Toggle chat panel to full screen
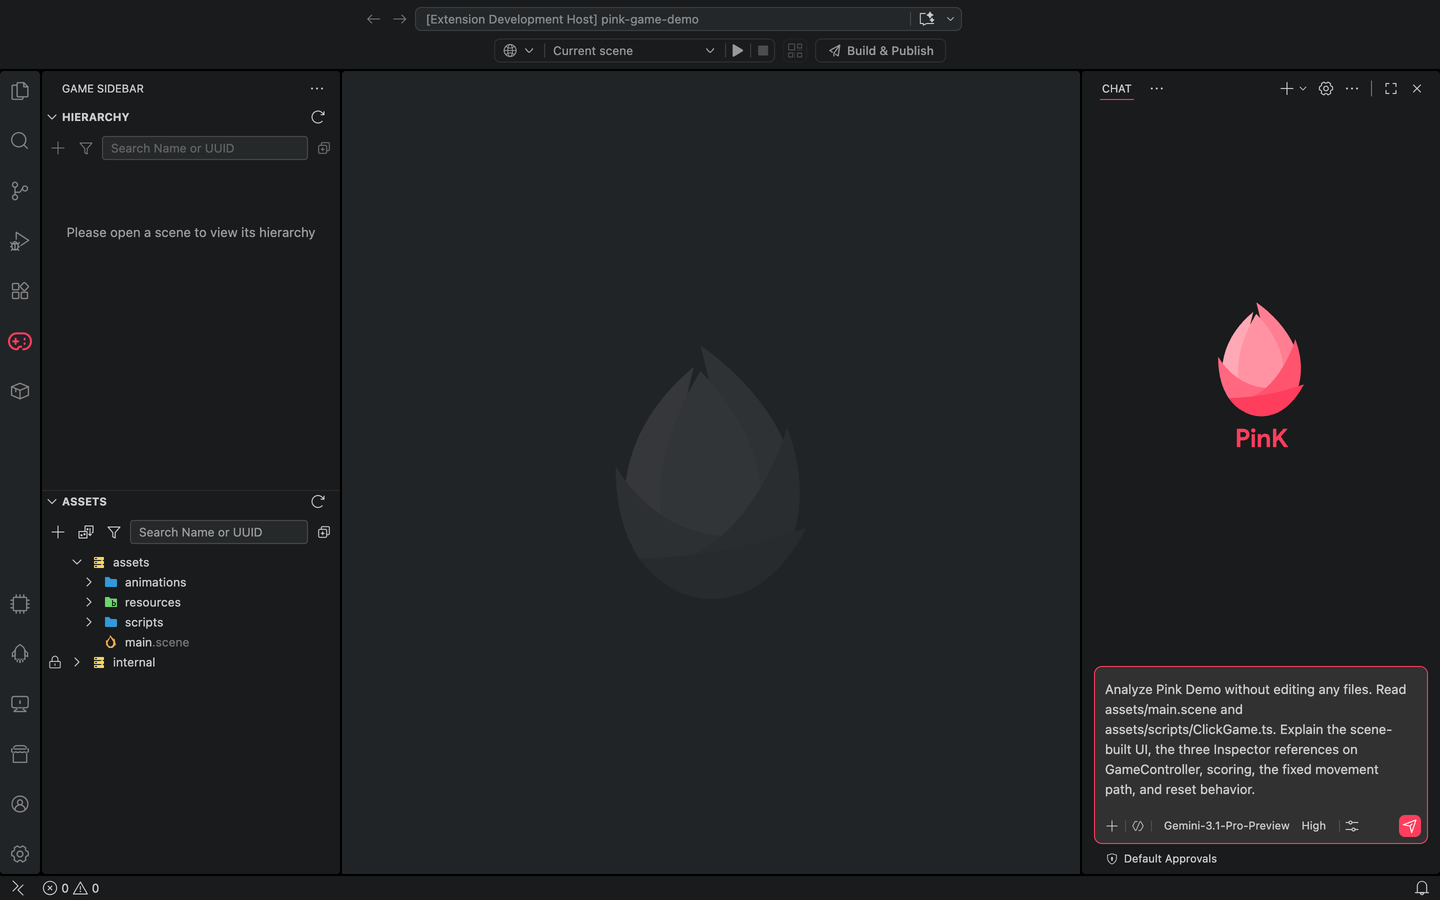This screenshot has width=1440, height=900. (1391, 89)
